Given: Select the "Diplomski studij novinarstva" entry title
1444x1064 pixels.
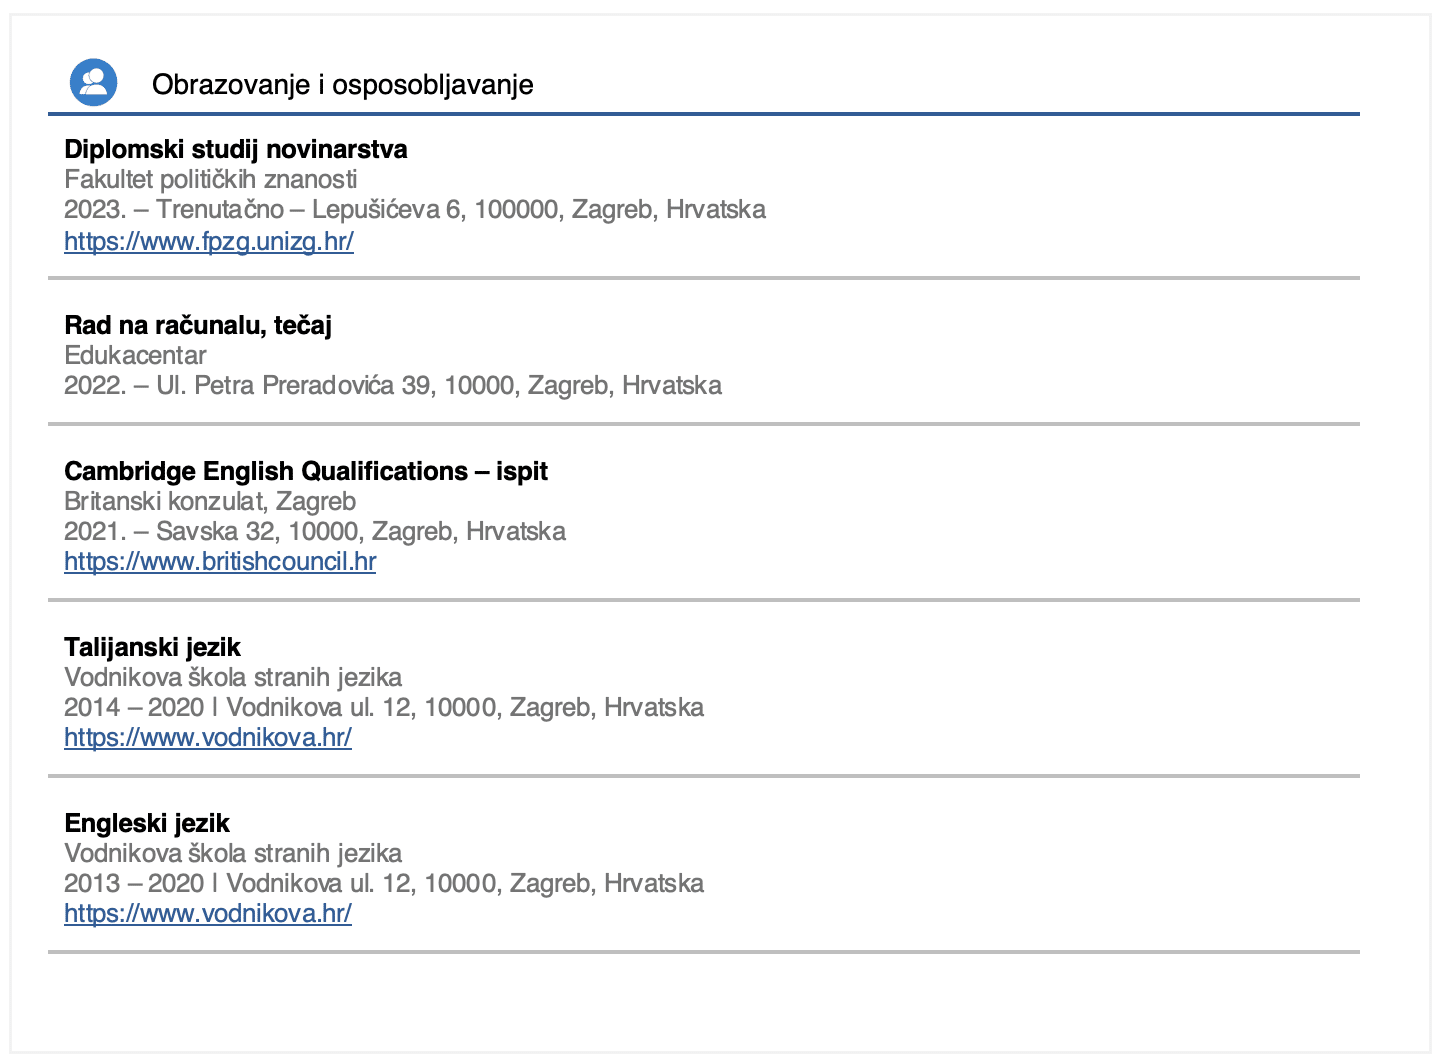Looking at the screenshot, I should point(236,149).
